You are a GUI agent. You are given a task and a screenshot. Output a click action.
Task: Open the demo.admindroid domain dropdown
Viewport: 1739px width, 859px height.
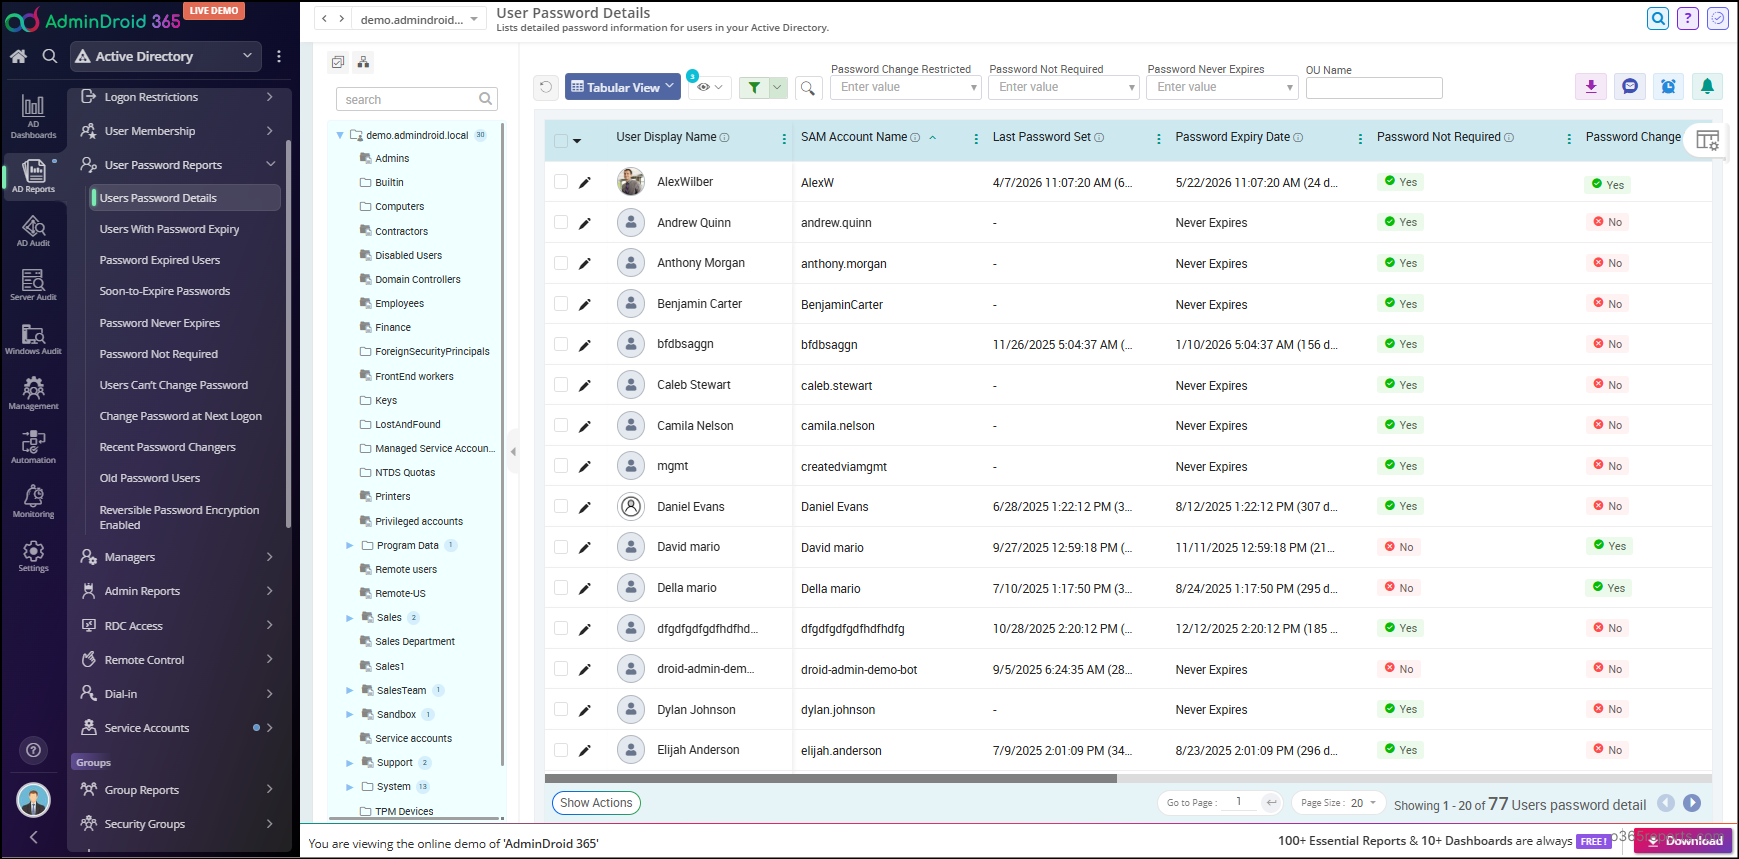(419, 19)
